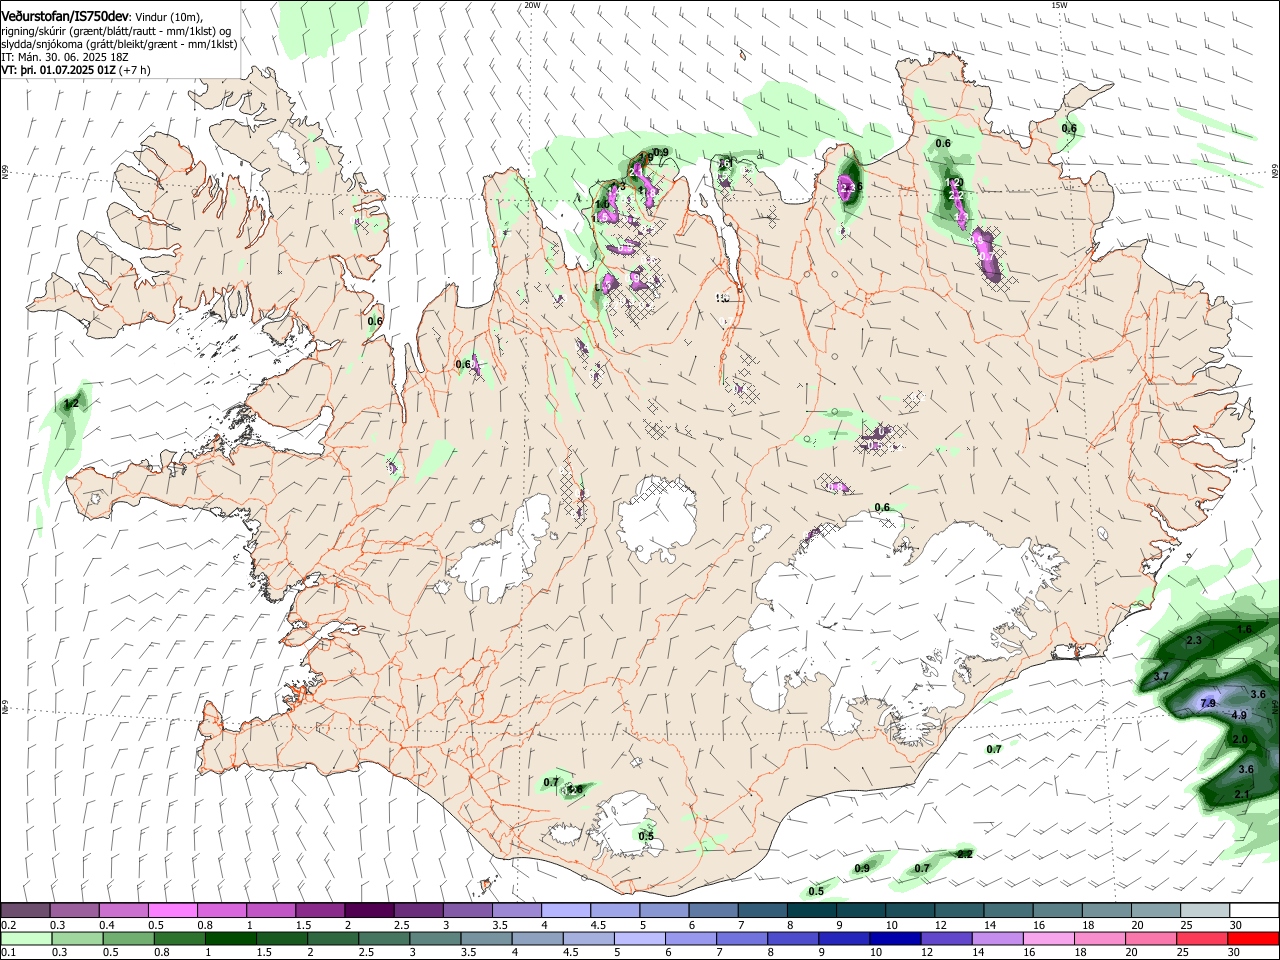This screenshot has width=1280, height=960.
Task: Select the lavender snow swatch between 4 and 4.5
Action: (x=566, y=910)
